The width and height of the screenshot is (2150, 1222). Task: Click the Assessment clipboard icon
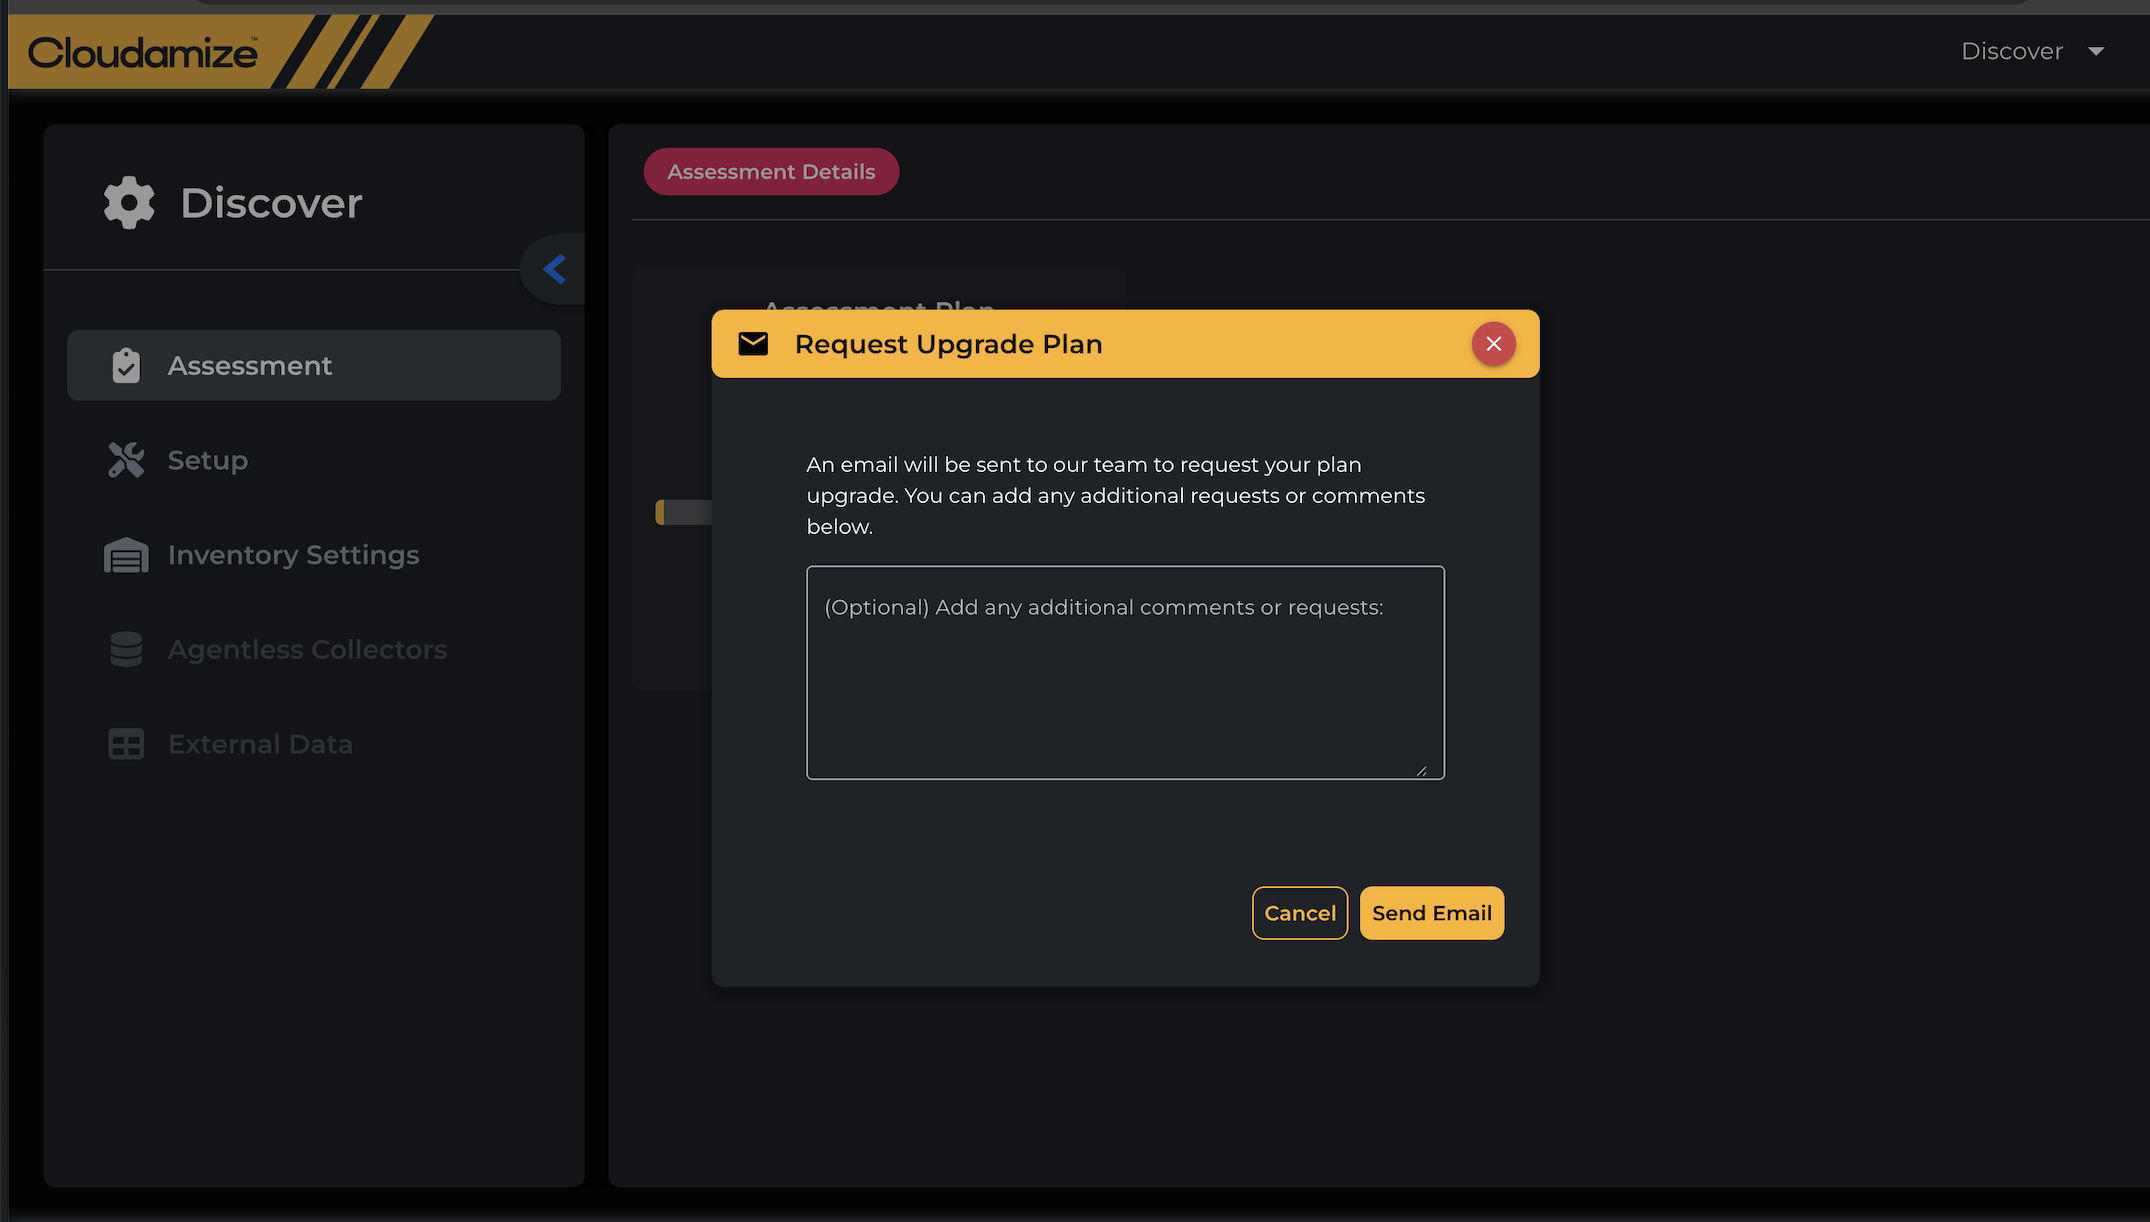pyautogui.click(x=126, y=366)
